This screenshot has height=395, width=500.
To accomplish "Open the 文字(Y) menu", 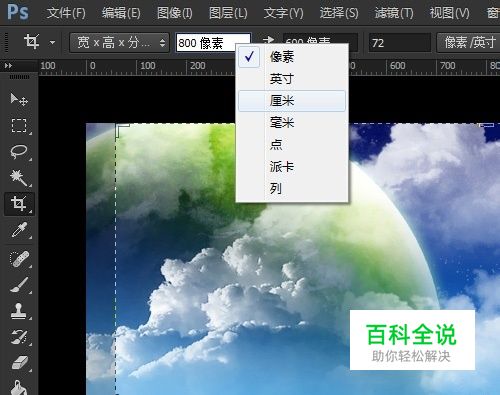I will [x=283, y=13].
